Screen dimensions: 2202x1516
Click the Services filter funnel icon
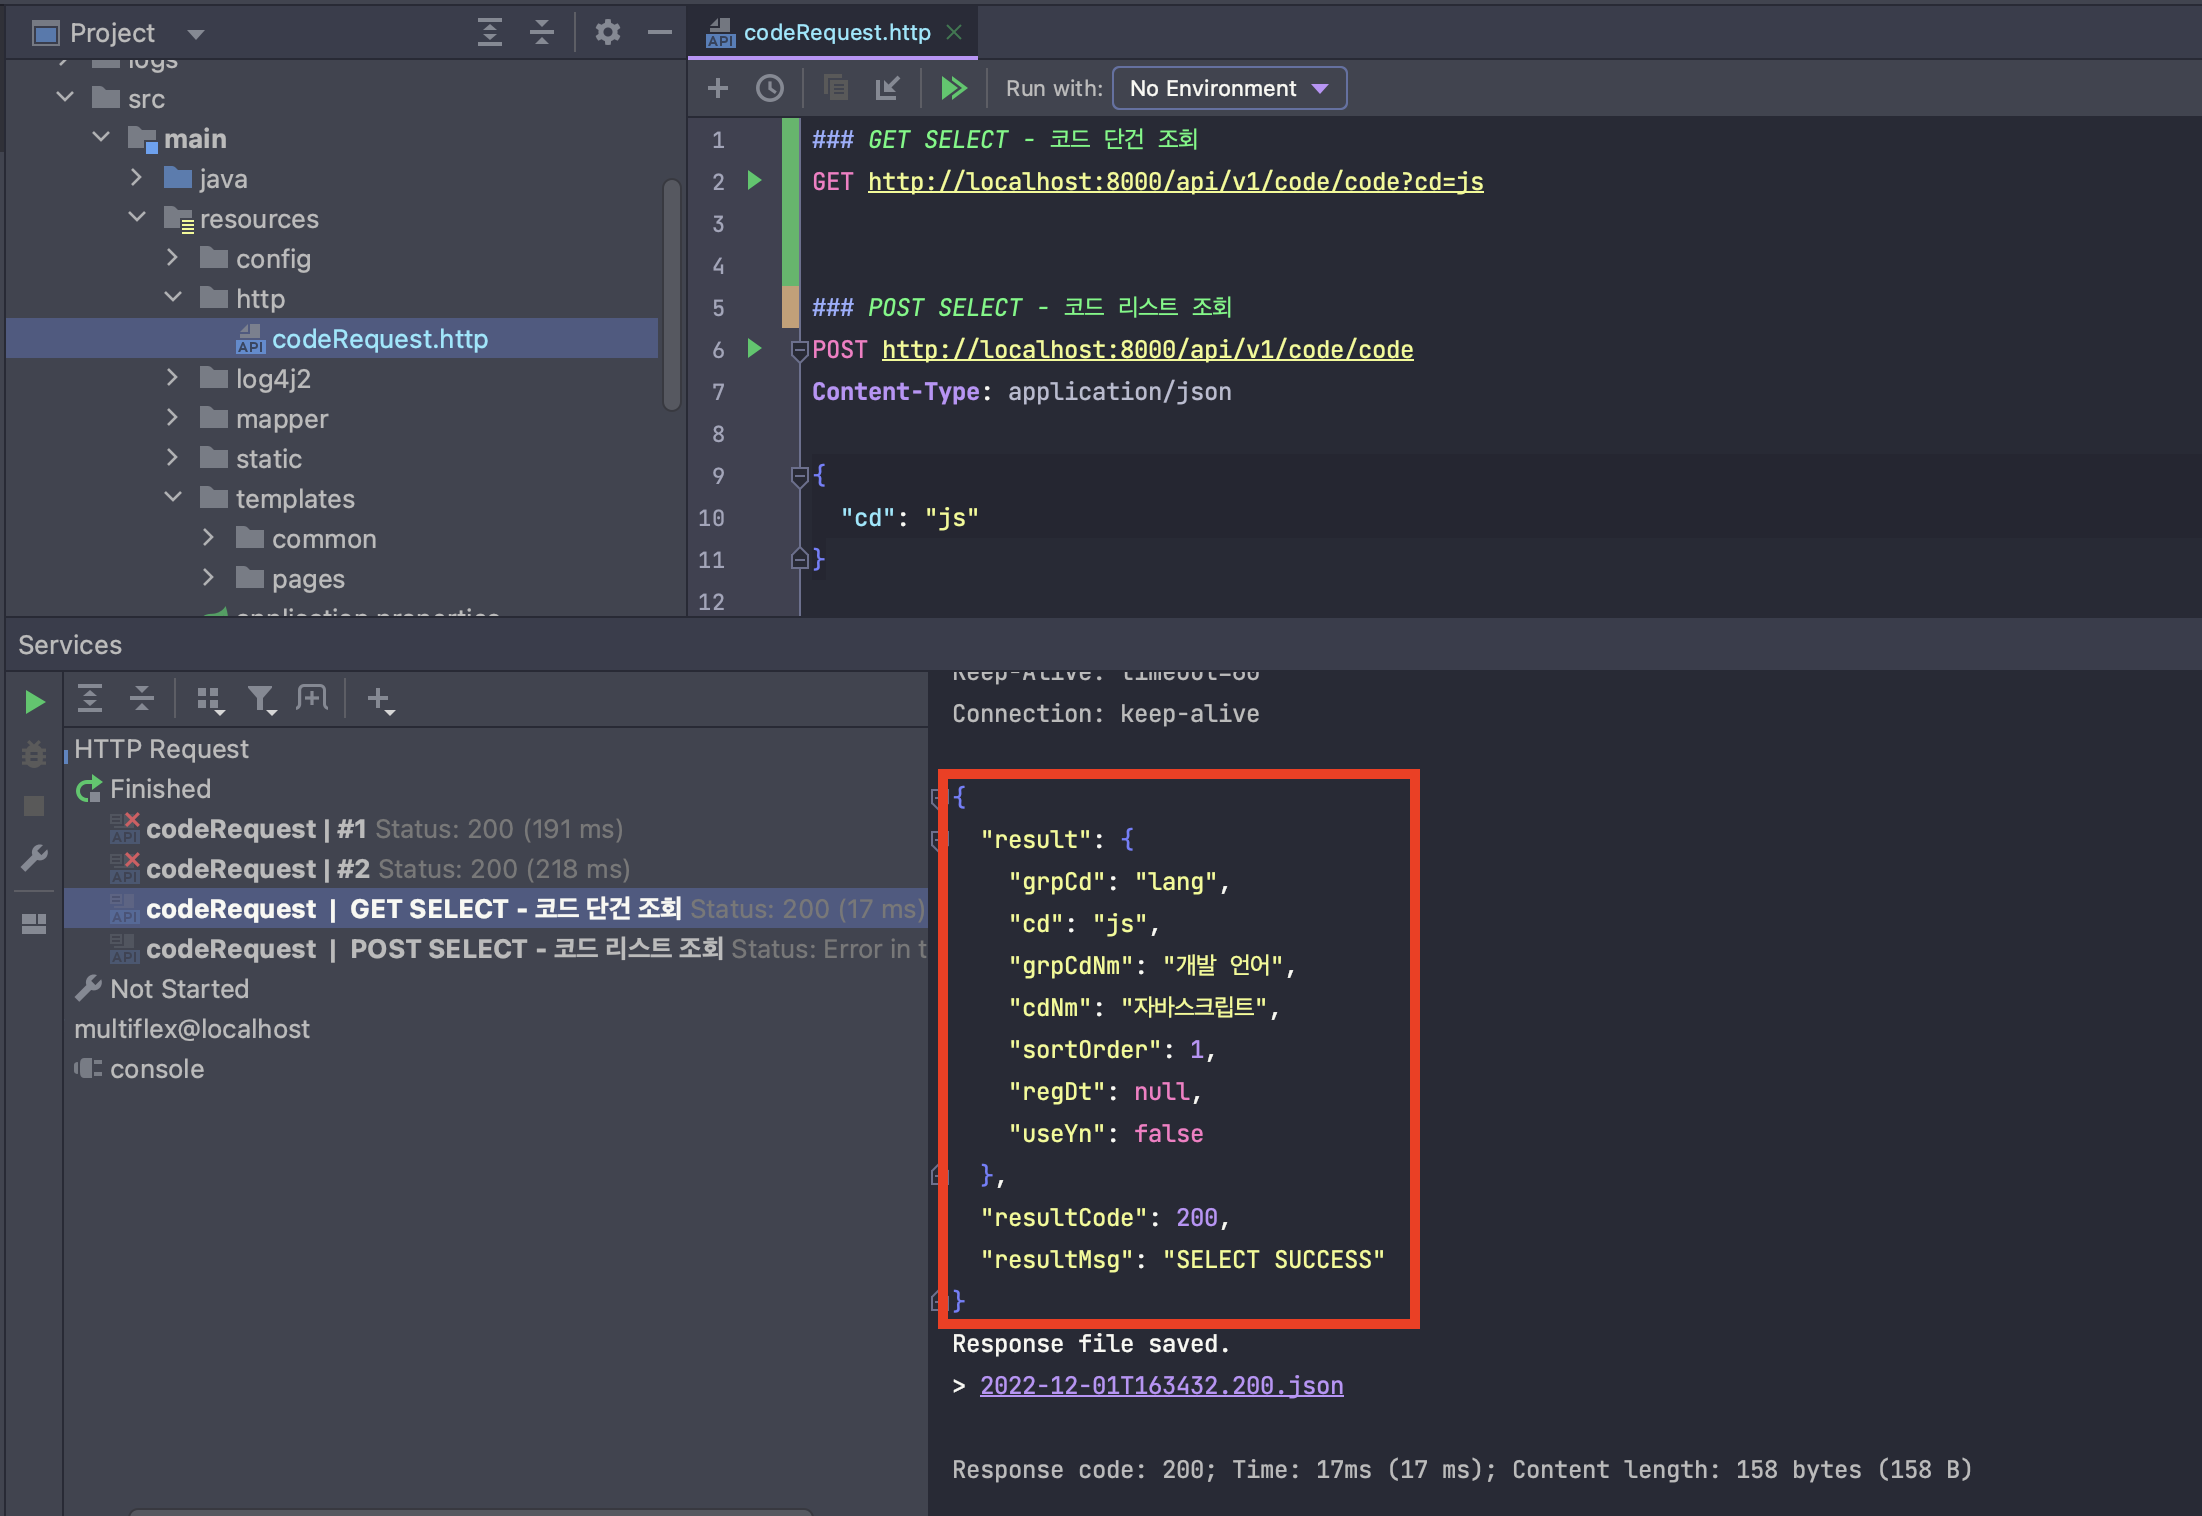tap(261, 699)
